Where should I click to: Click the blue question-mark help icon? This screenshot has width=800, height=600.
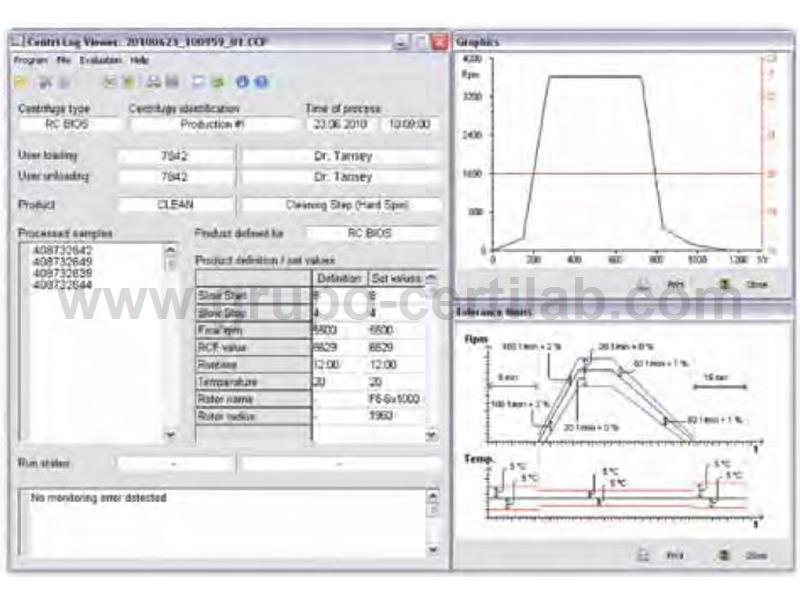[x=260, y=82]
